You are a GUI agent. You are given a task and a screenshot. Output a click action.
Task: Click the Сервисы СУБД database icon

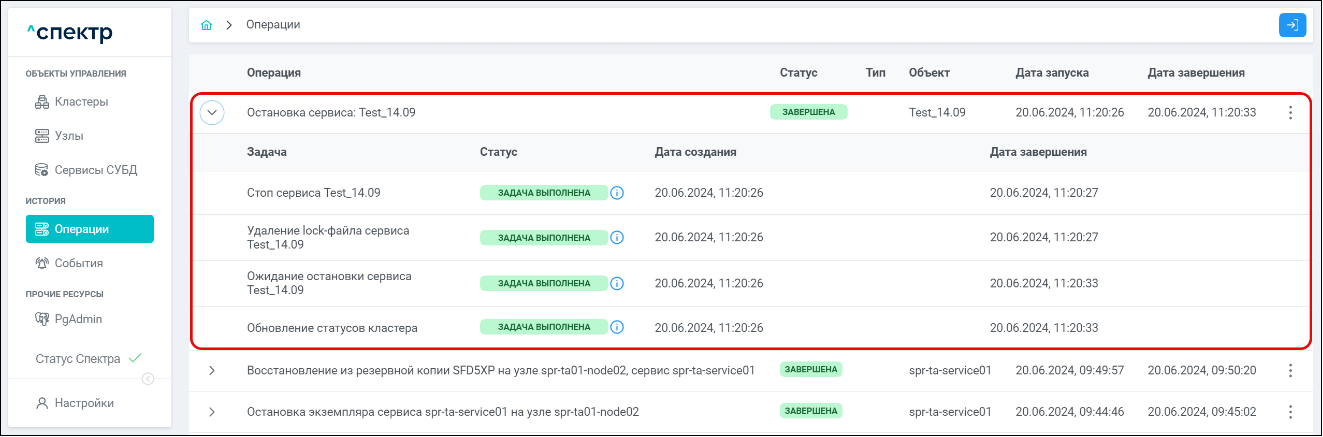42,169
